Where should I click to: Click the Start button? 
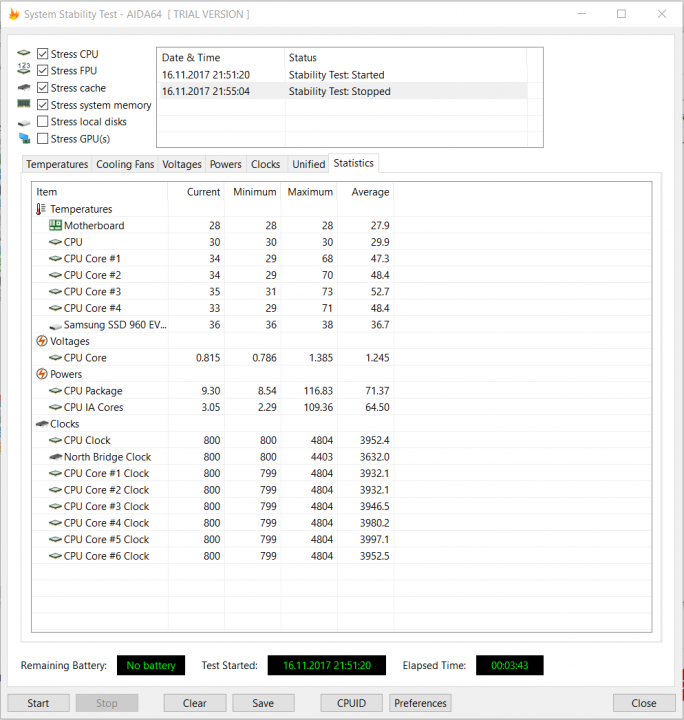[x=38, y=703]
